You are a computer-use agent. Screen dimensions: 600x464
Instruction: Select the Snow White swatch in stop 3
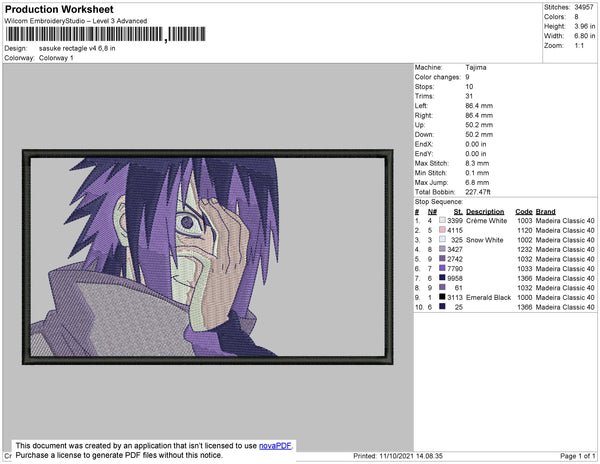pos(442,239)
